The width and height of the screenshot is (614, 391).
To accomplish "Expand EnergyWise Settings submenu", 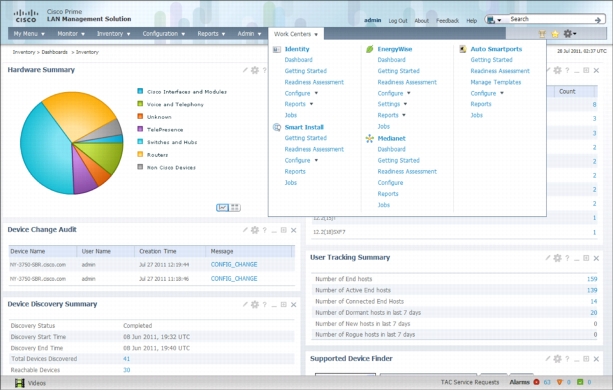I will [405, 104].
